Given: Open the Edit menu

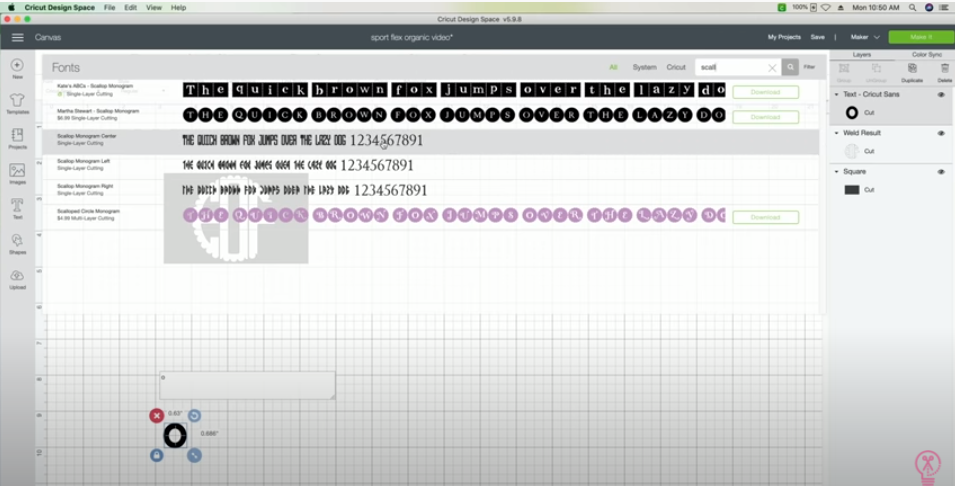Looking at the screenshot, I should coord(130,7).
